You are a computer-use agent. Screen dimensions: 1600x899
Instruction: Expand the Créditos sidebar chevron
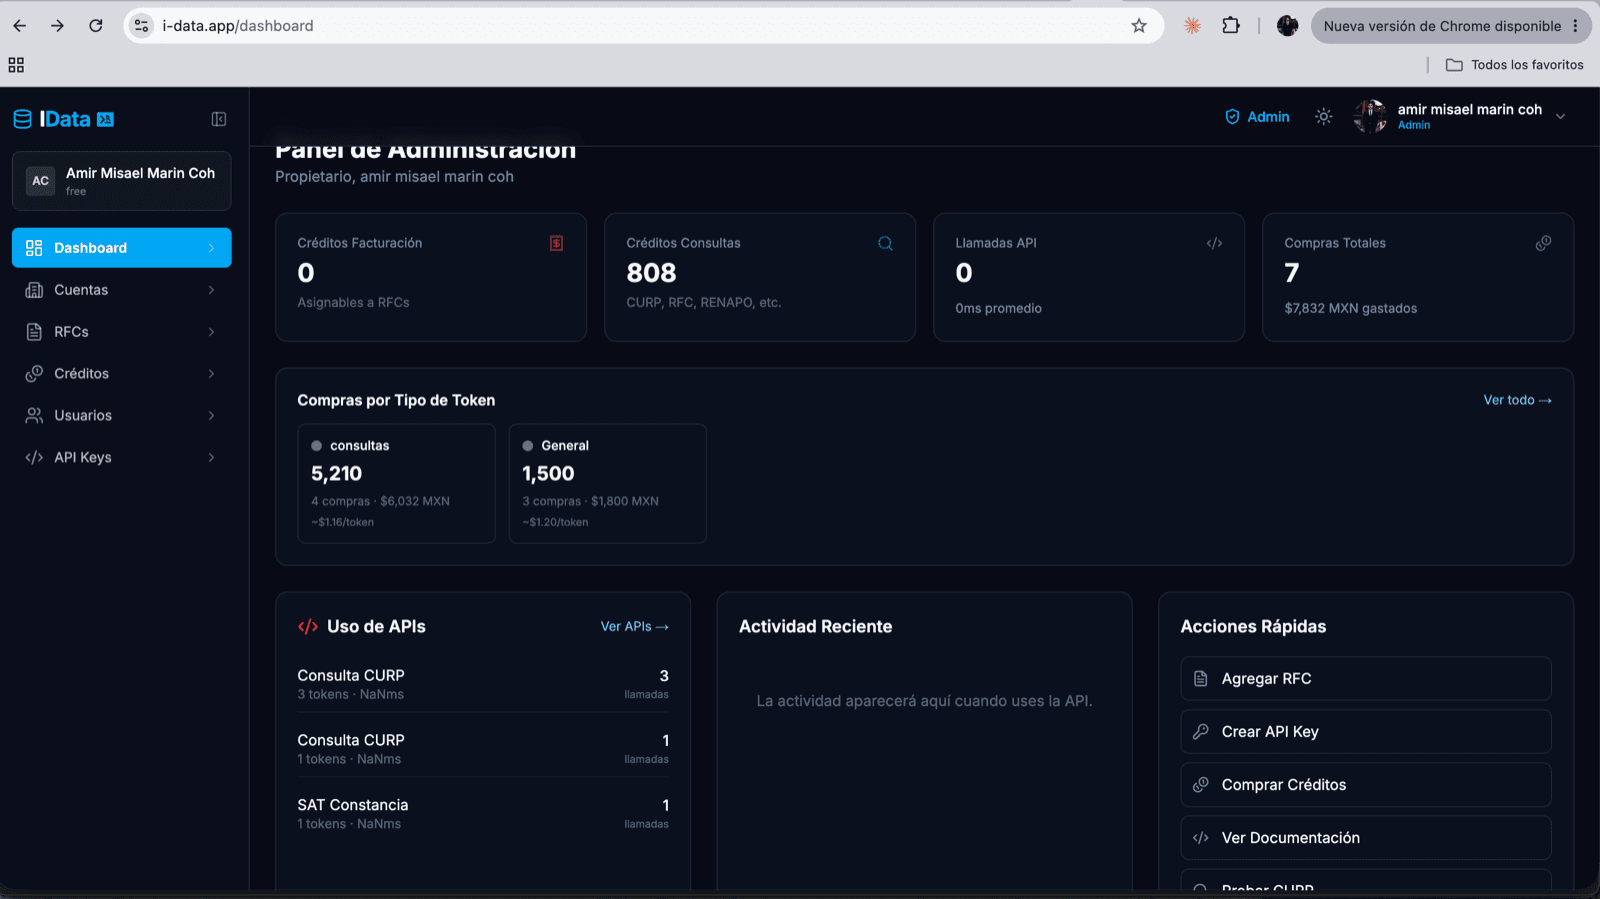pyautogui.click(x=211, y=374)
